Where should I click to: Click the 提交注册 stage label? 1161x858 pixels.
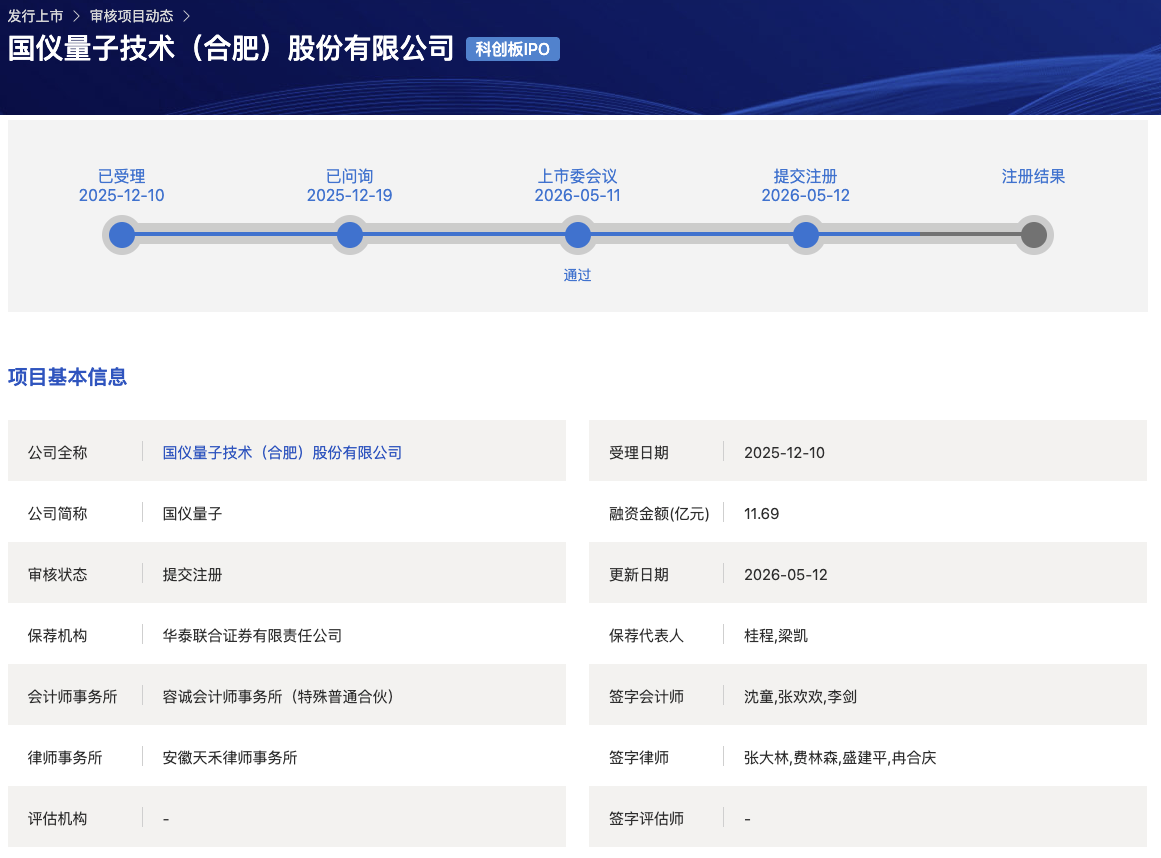point(806,176)
